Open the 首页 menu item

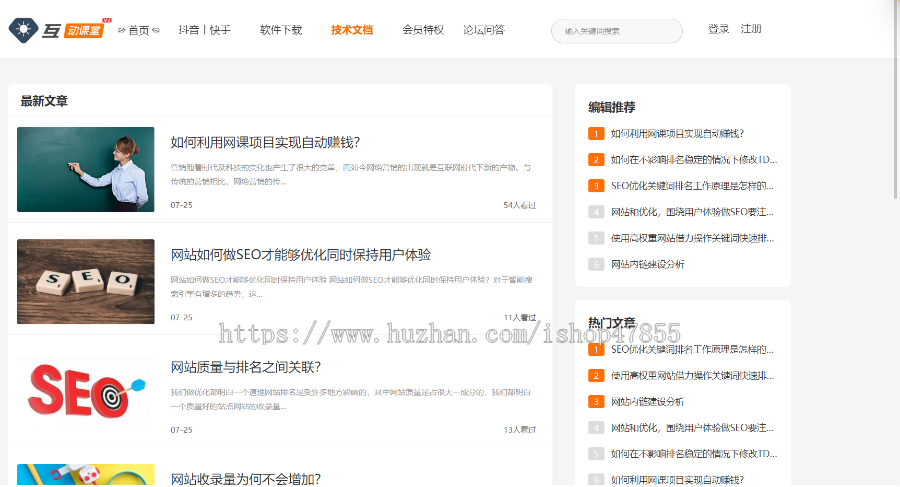tap(138, 30)
